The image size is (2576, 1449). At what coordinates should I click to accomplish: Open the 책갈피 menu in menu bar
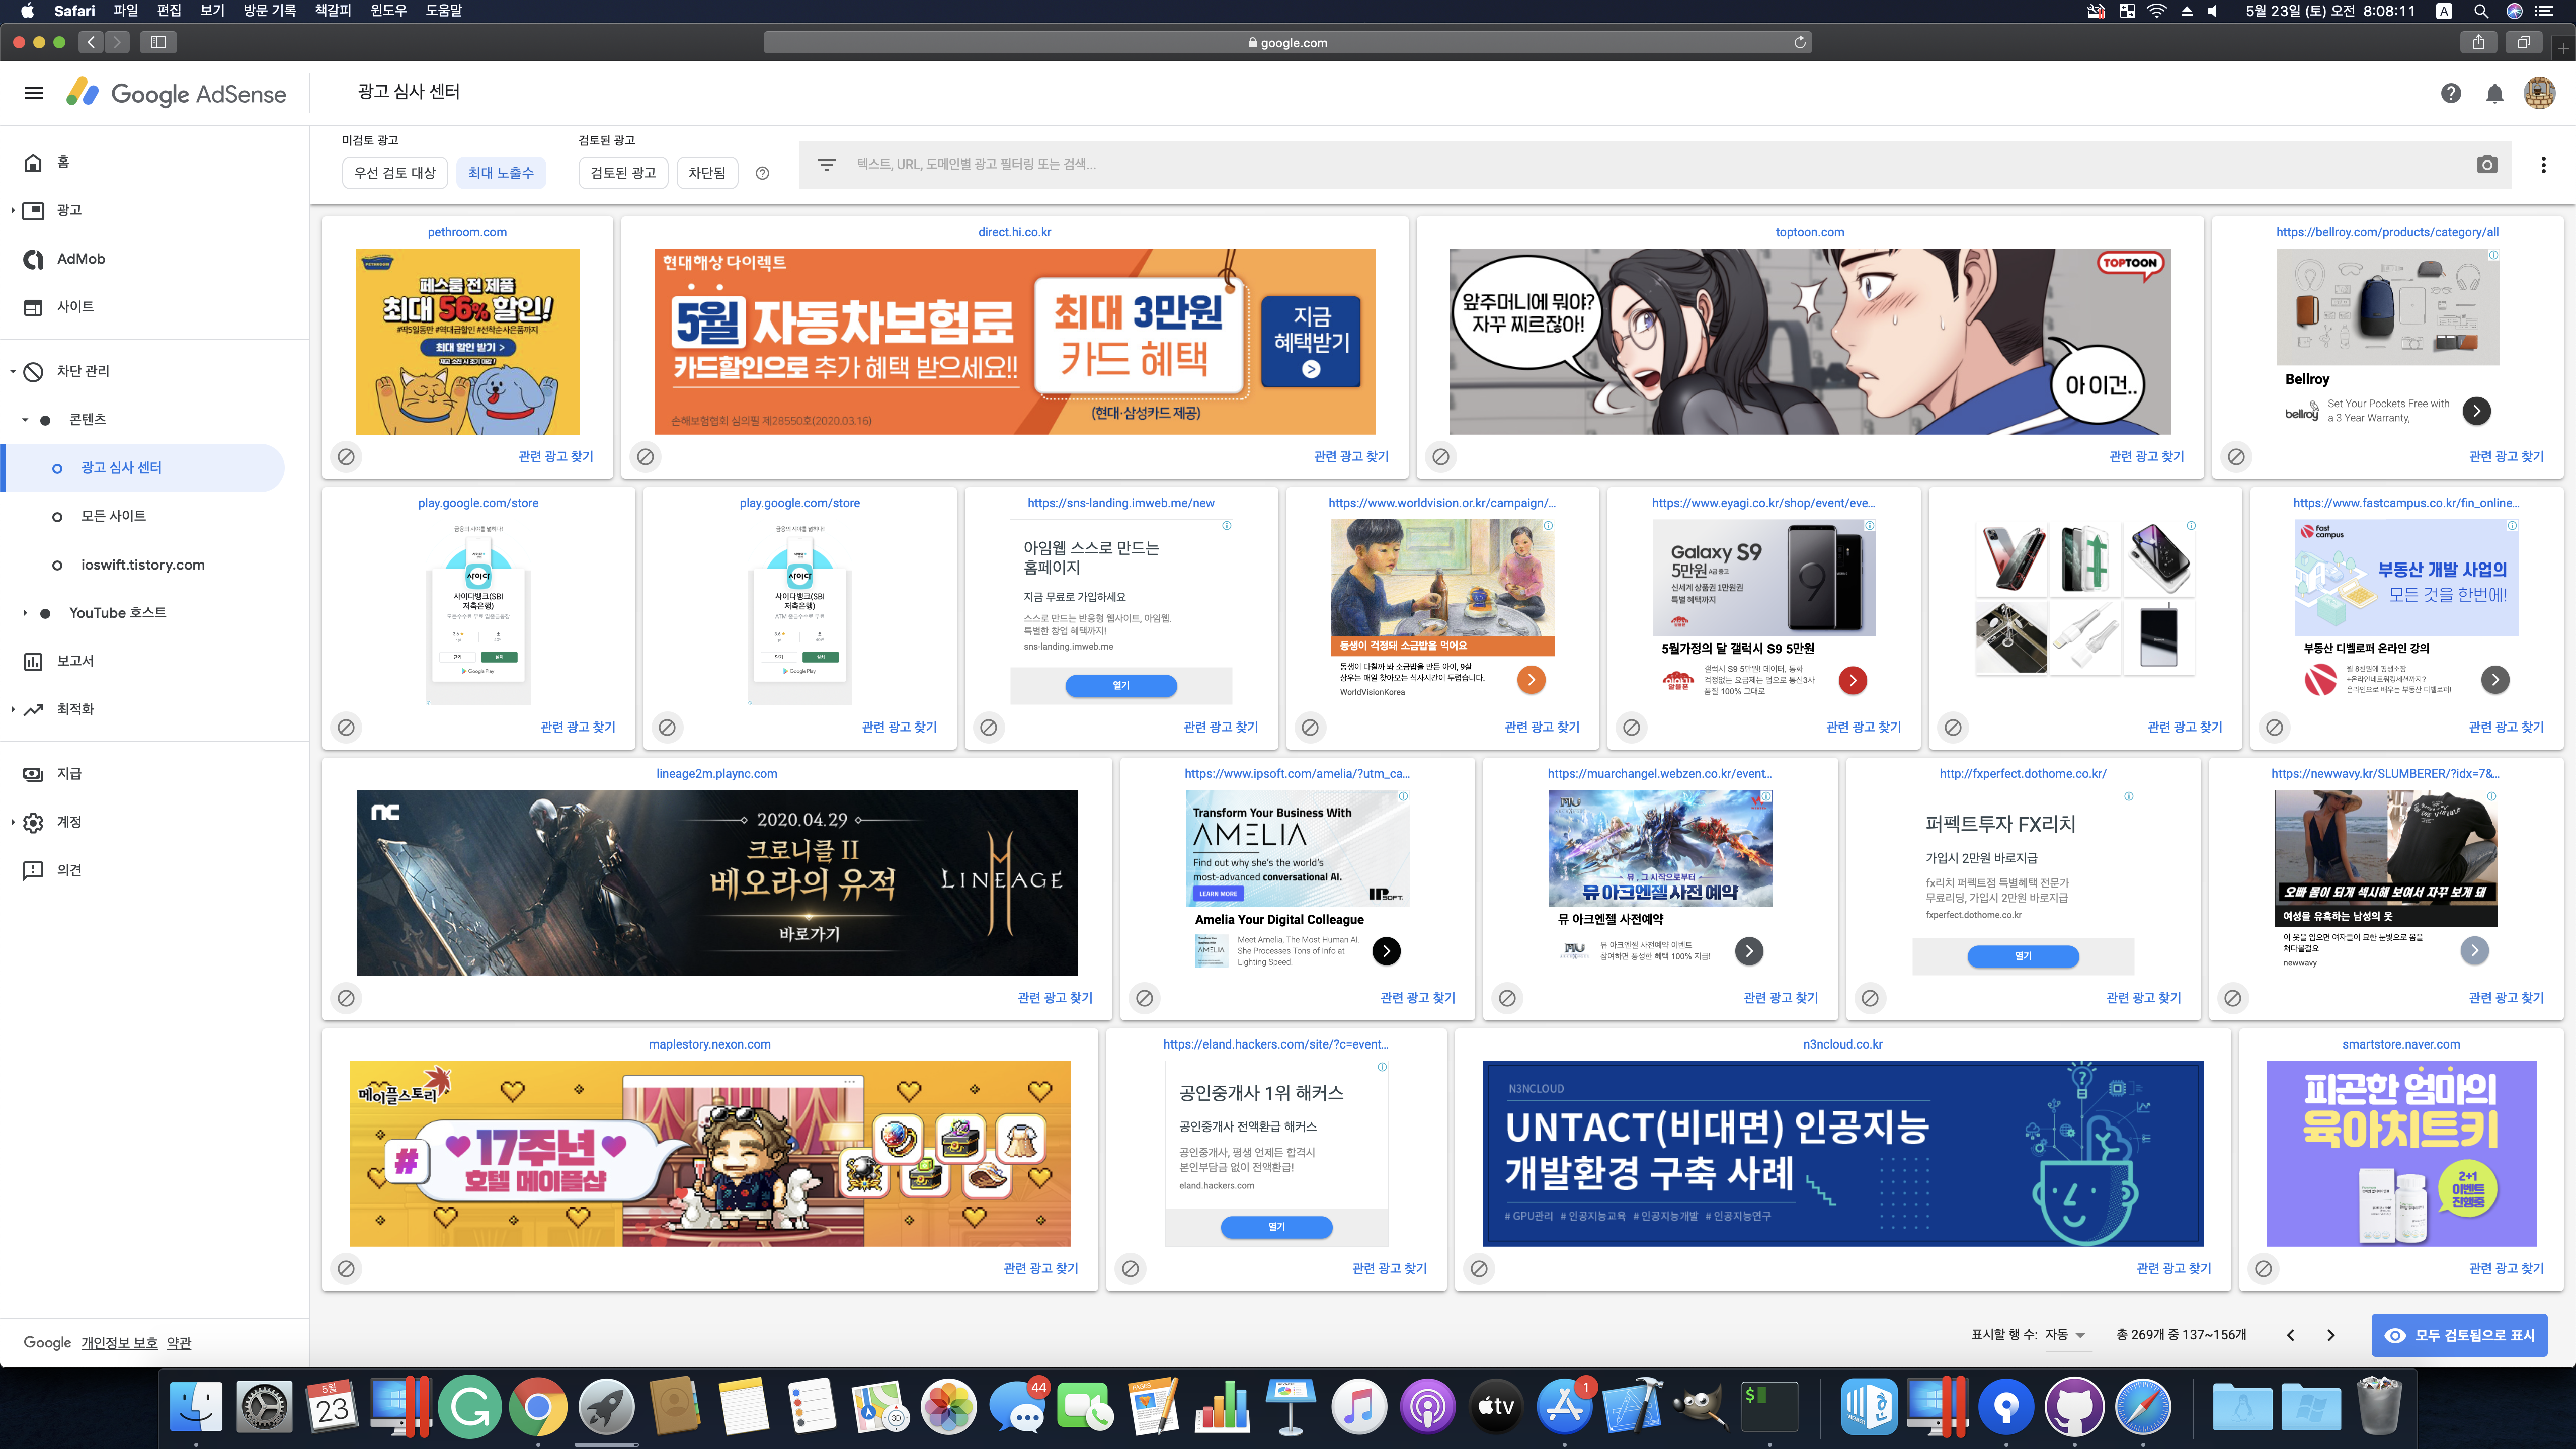[332, 11]
